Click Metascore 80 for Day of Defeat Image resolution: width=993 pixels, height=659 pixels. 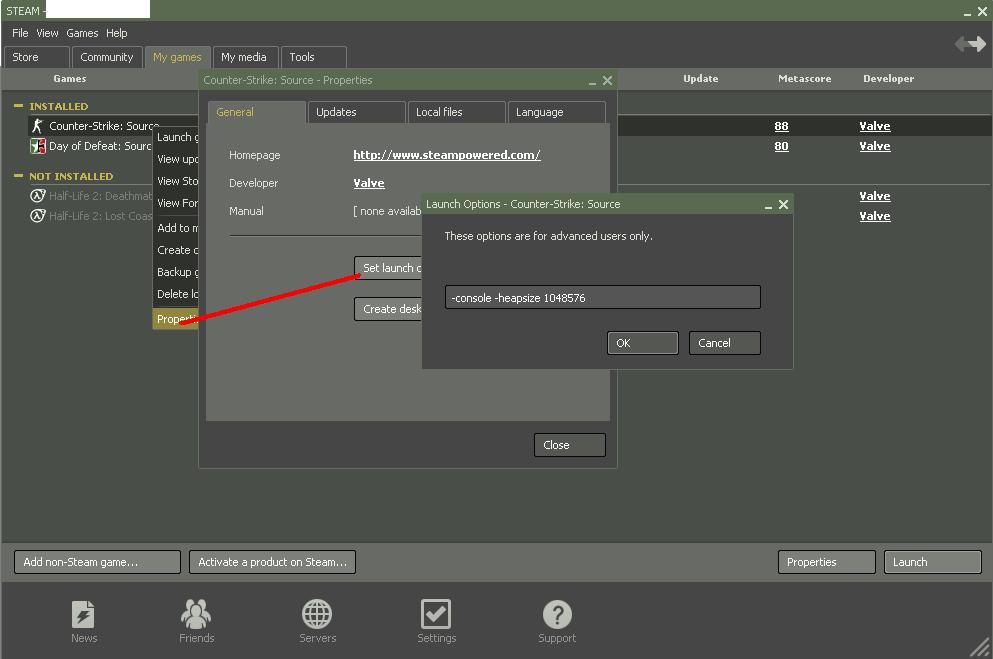pyautogui.click(x=781, y=146)
